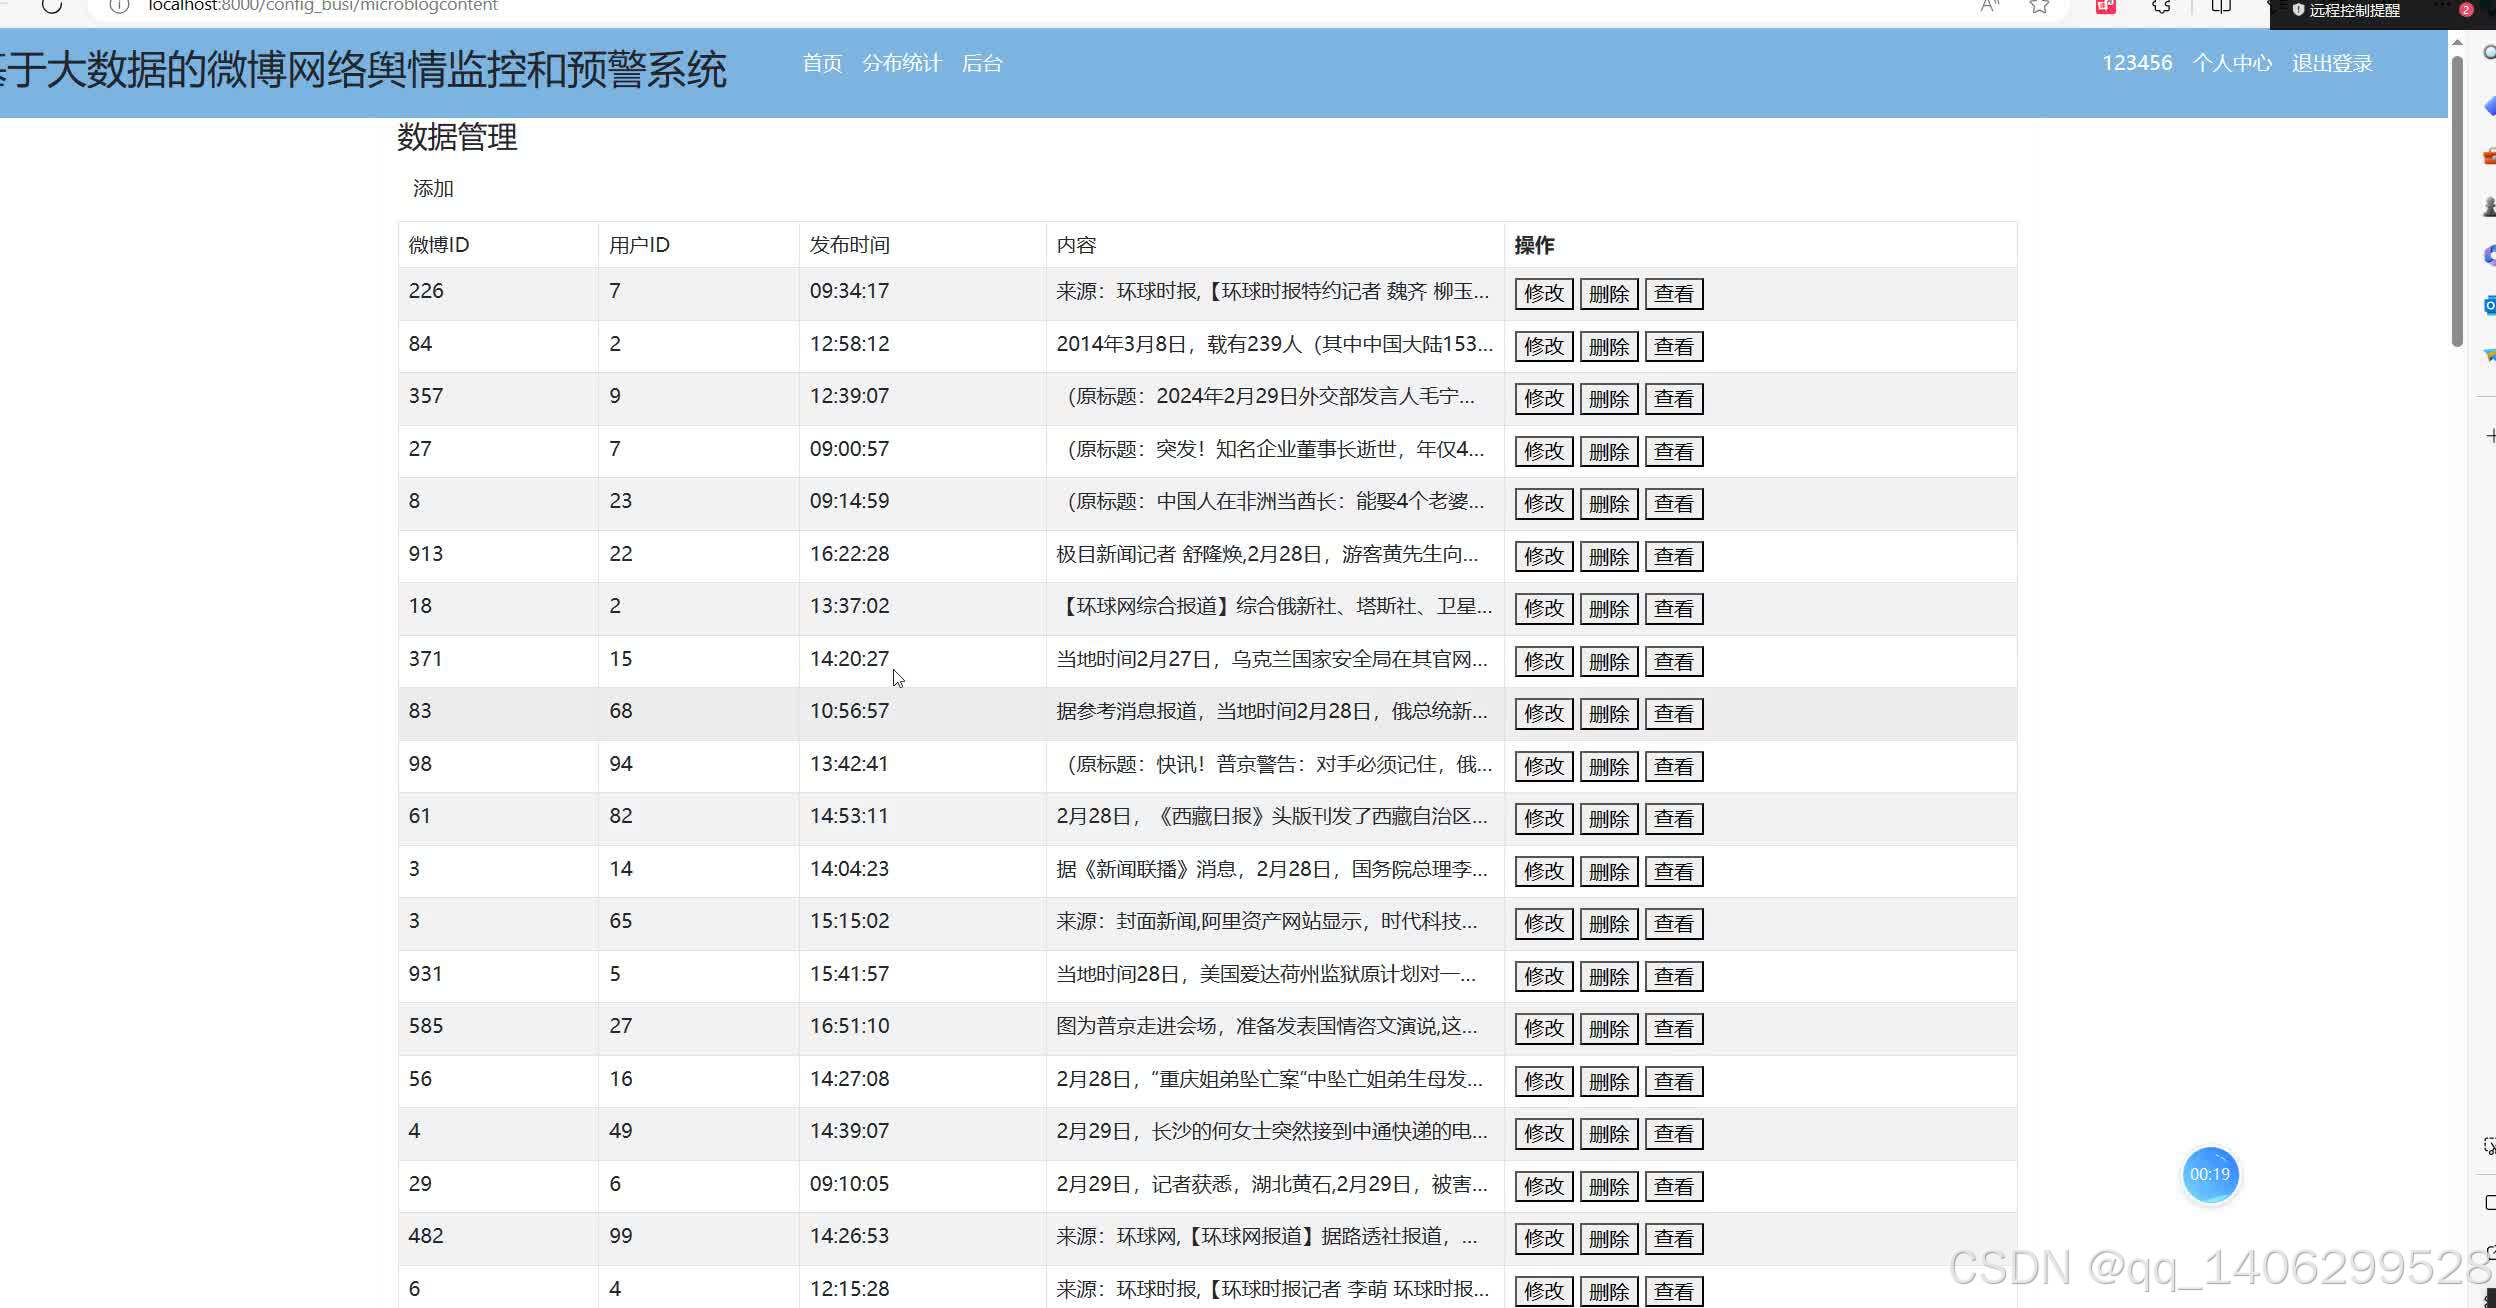Open 首页 navigation menu item
The width and height of the screenshot is (2496, 1308).
(822, 64)
